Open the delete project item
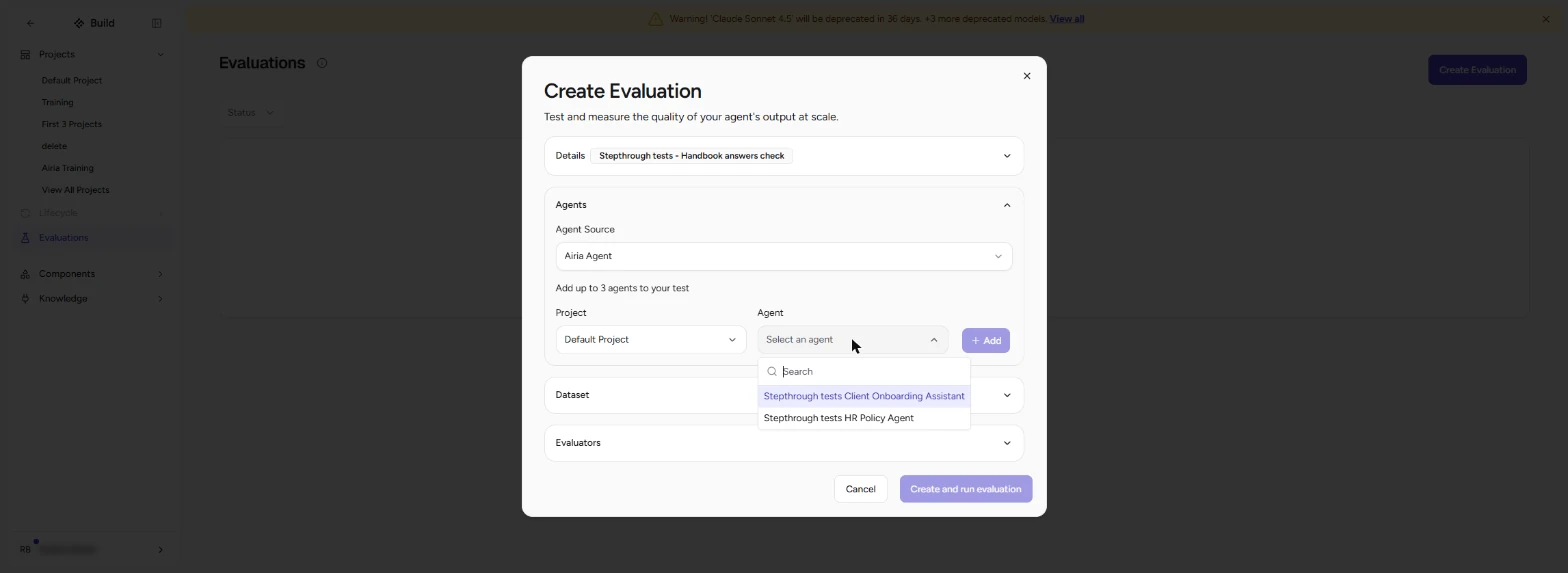Viewport: 1568px width, 573px height. pos(54,146)
